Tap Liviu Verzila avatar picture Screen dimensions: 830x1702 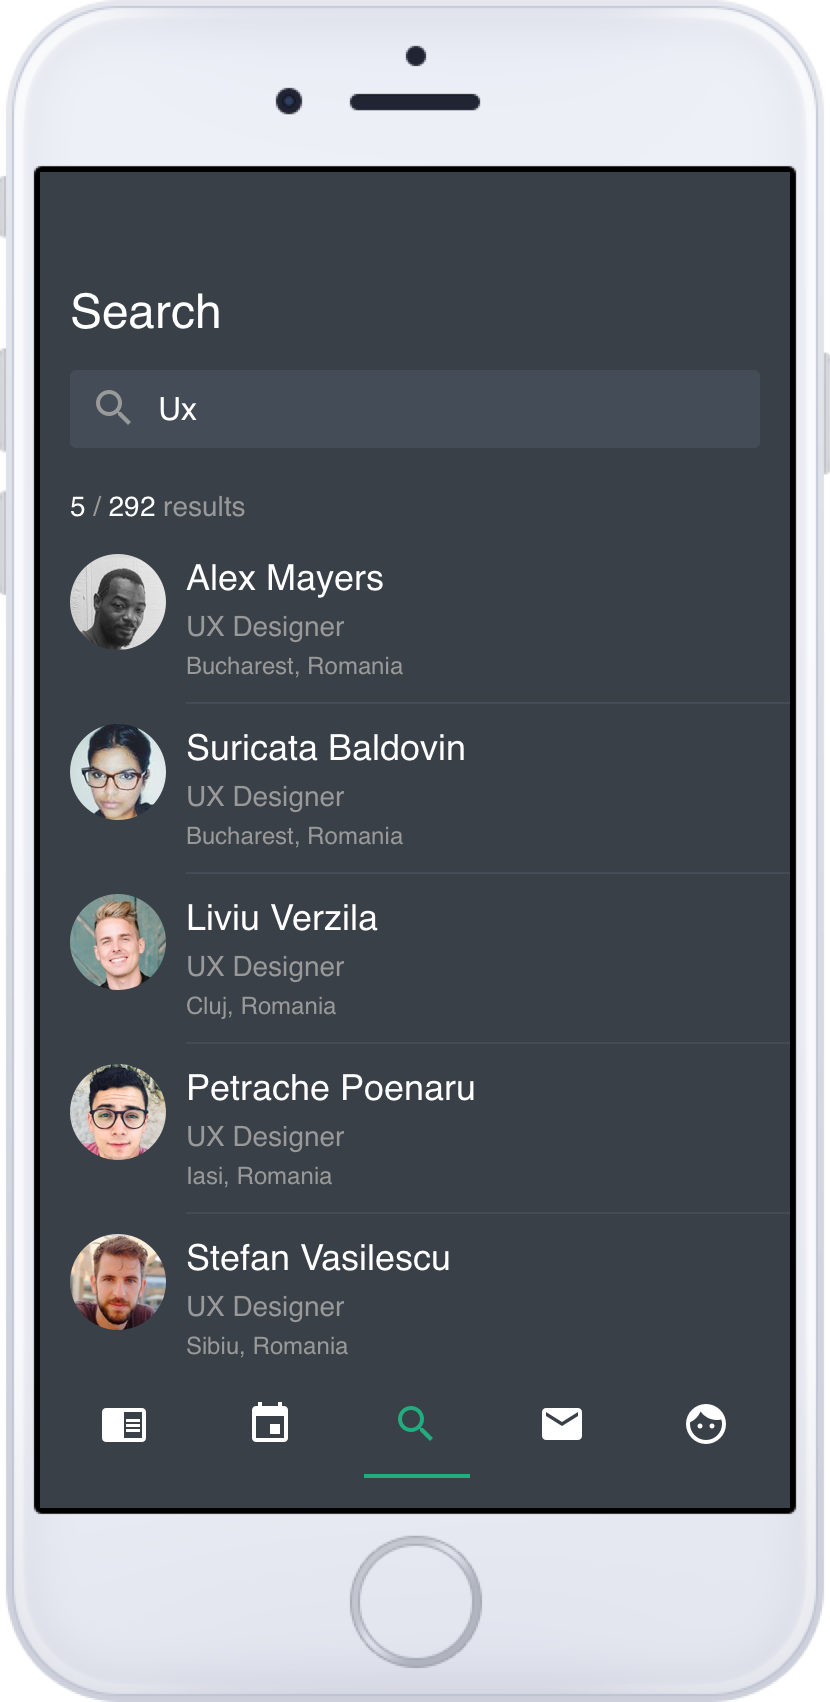[x=118, y=942]
